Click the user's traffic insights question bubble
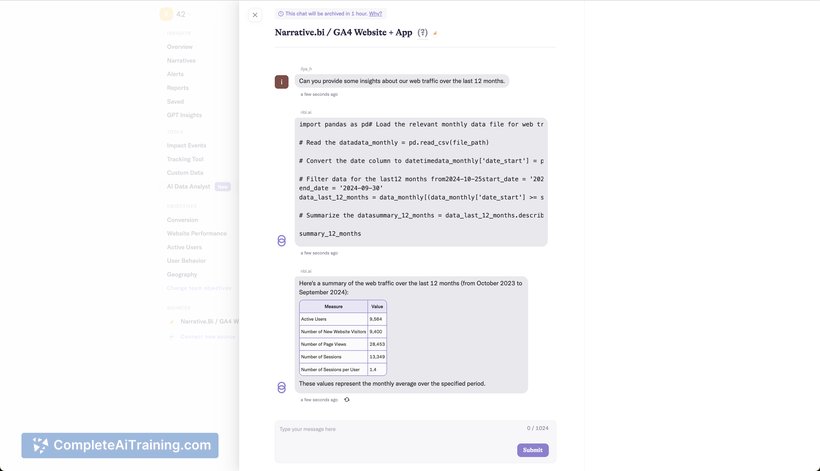 [x=402, y=81]
